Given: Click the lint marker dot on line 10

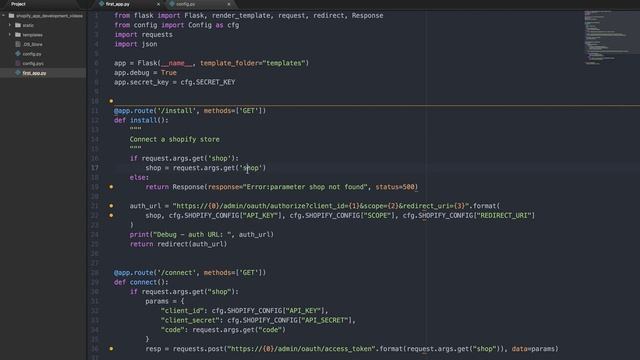Looking at the screenshot, I should [111, 101].
